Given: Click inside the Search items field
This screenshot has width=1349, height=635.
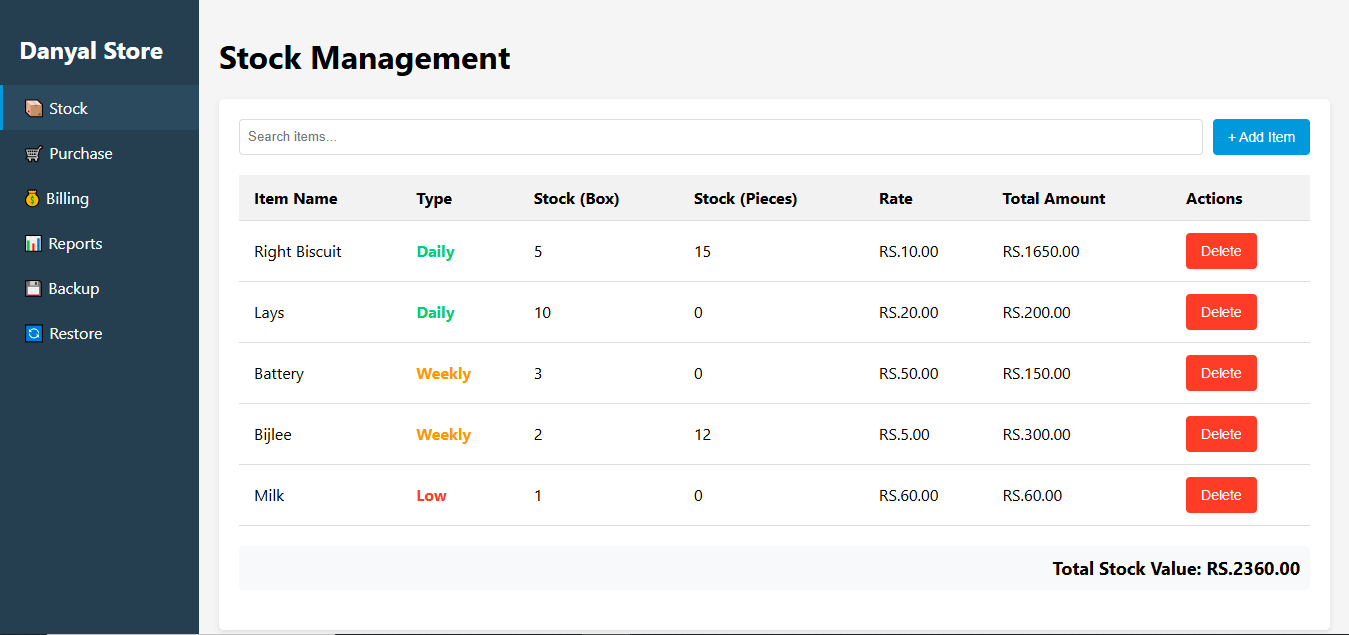Looking at the screenshot, I should 720,136.
